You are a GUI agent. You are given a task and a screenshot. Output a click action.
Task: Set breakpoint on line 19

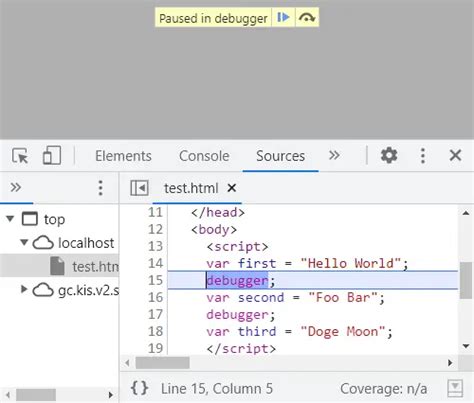(155, 348)
